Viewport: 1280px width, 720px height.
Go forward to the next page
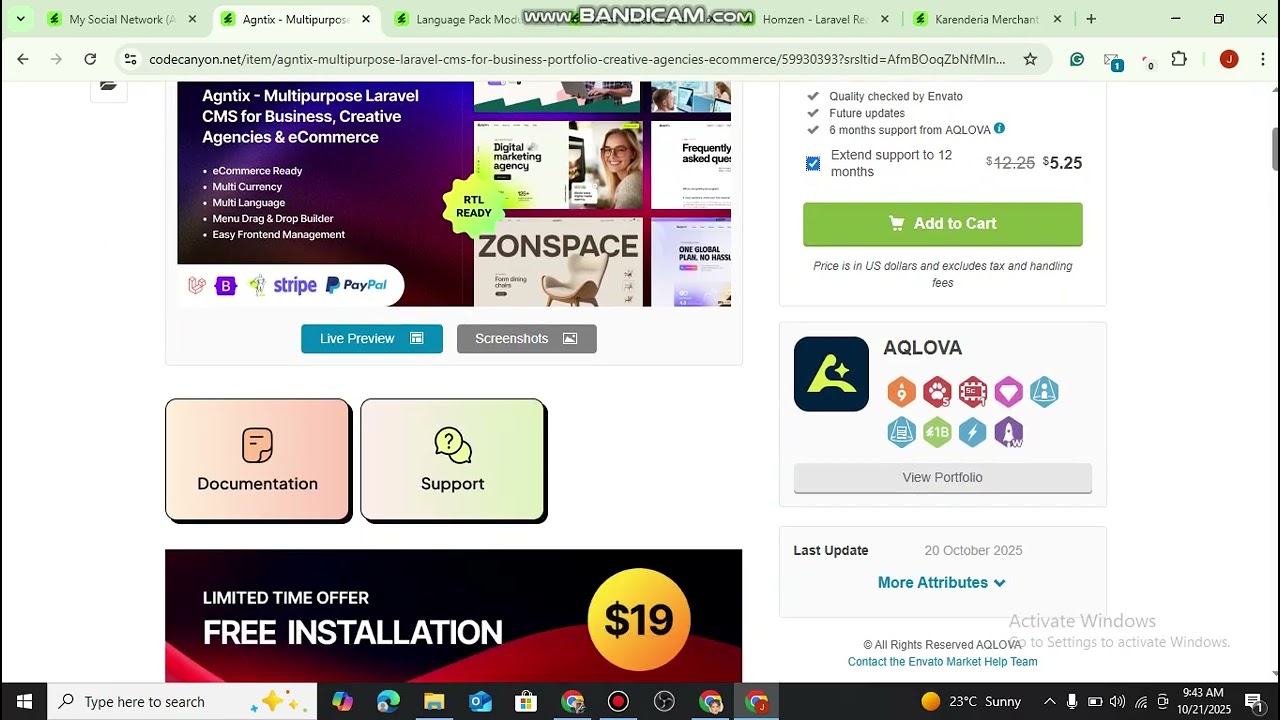coord(56,59)
